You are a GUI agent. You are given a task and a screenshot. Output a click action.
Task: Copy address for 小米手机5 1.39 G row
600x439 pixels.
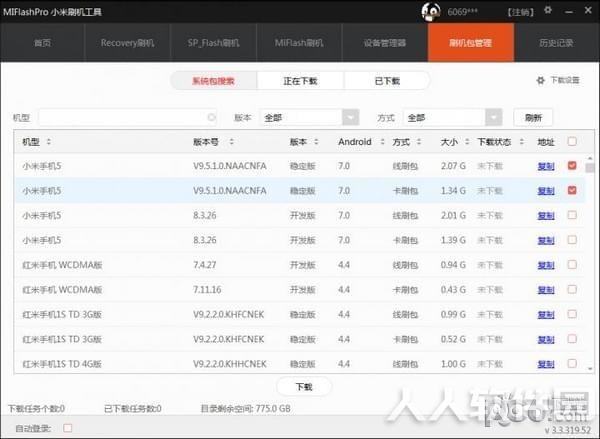pyautogui.click(x=546, y=240)
